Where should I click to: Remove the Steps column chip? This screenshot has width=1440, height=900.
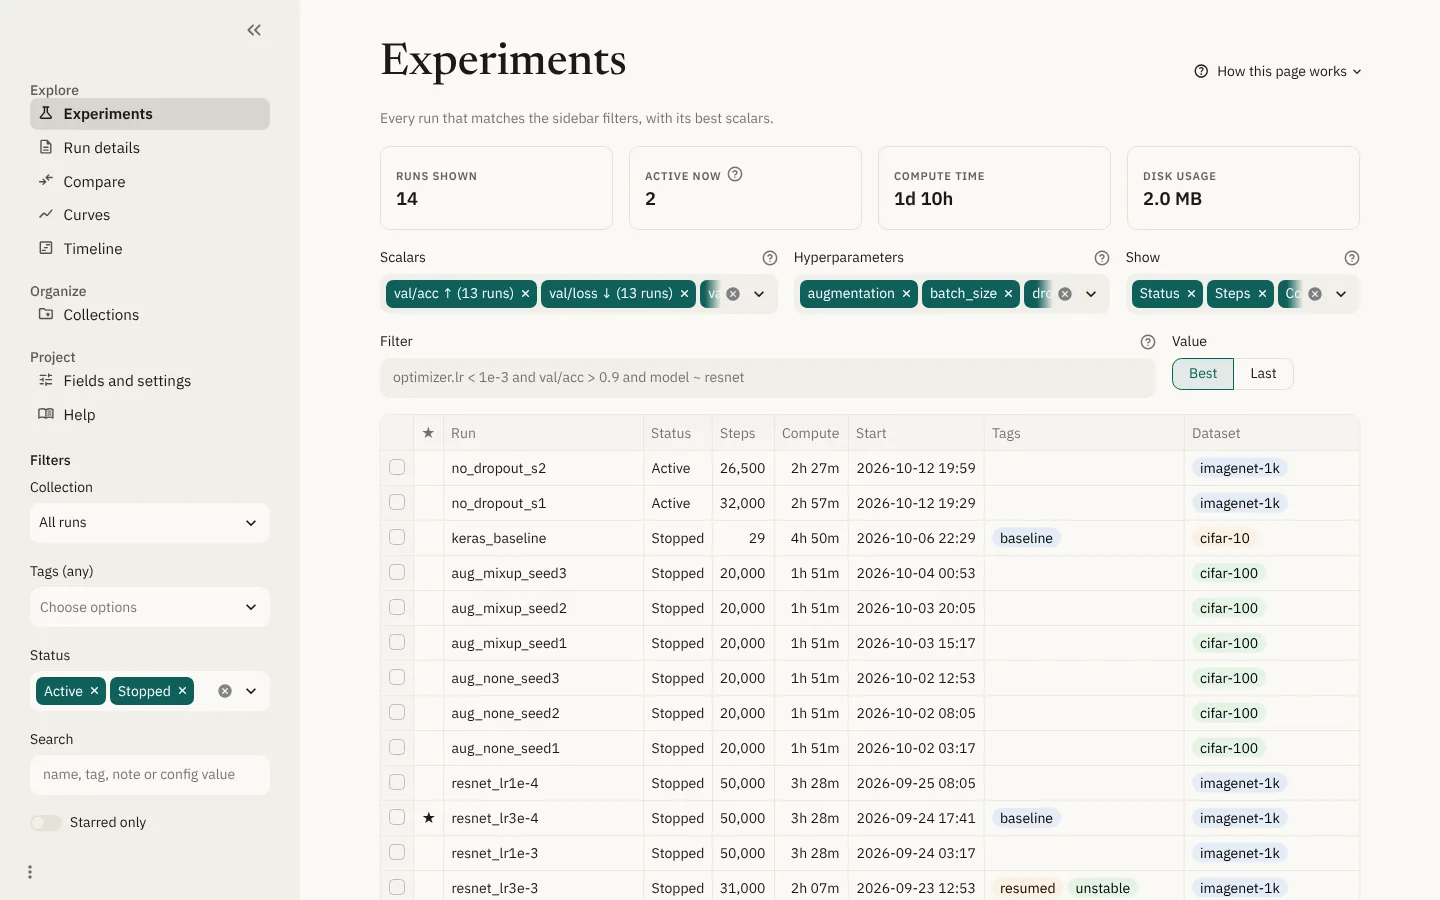[x=1262, y=294]
